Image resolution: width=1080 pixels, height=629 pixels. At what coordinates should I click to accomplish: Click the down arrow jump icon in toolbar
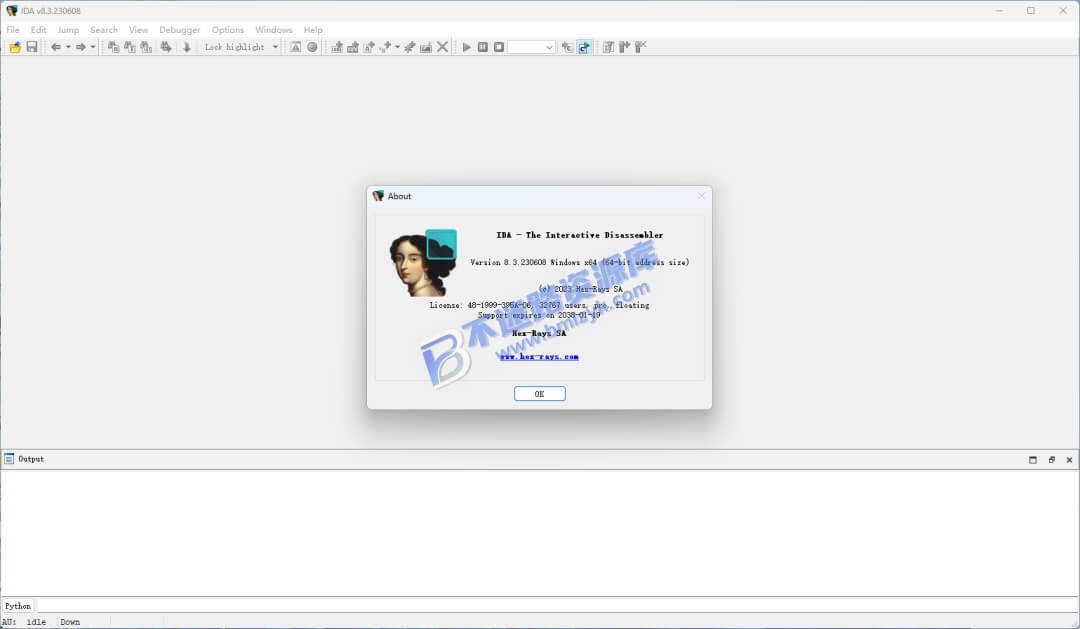click(x=187, y=47)
